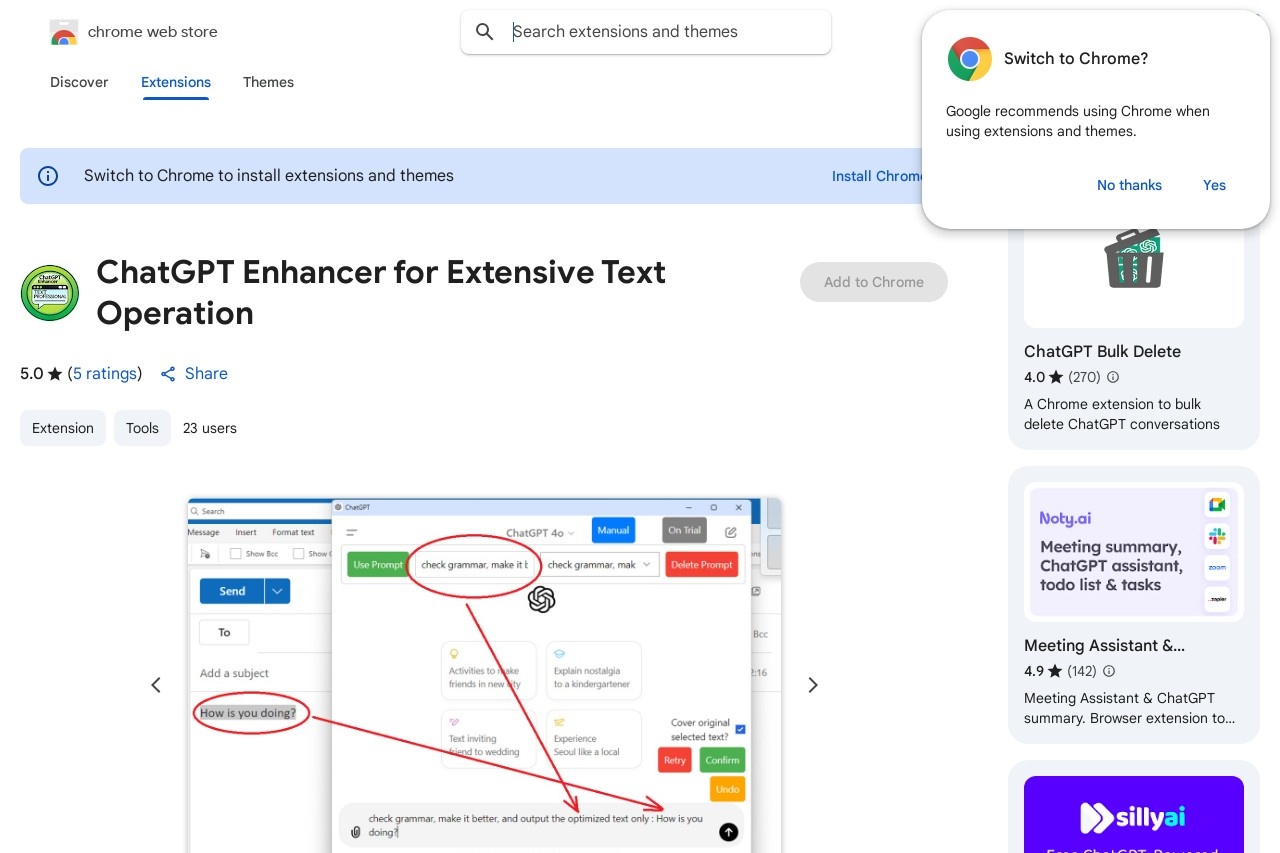
Task: Open the 5 ratings link
Action: 105,373
